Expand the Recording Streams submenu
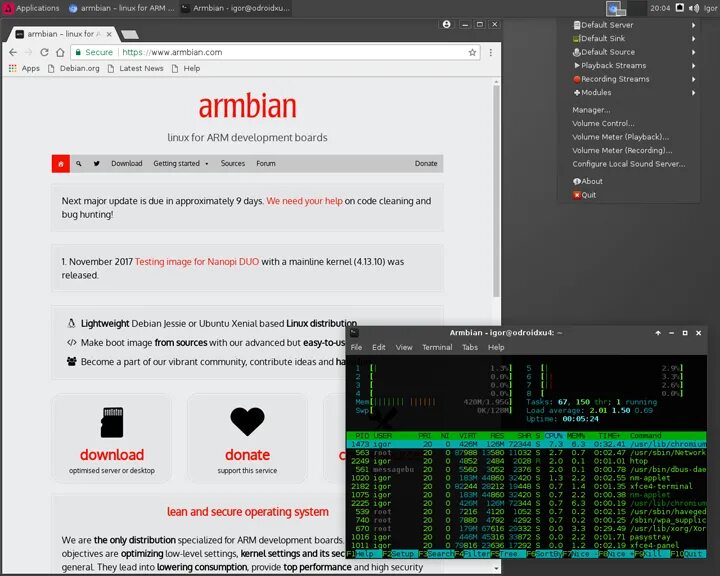This screenshot has width=720, height=576. pos(629,79)
